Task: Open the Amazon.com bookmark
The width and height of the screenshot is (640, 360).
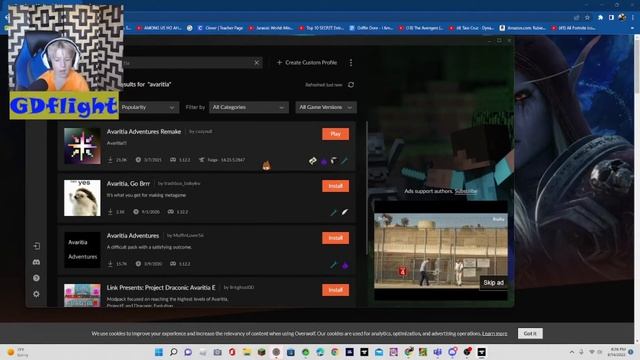Action: 522,28
